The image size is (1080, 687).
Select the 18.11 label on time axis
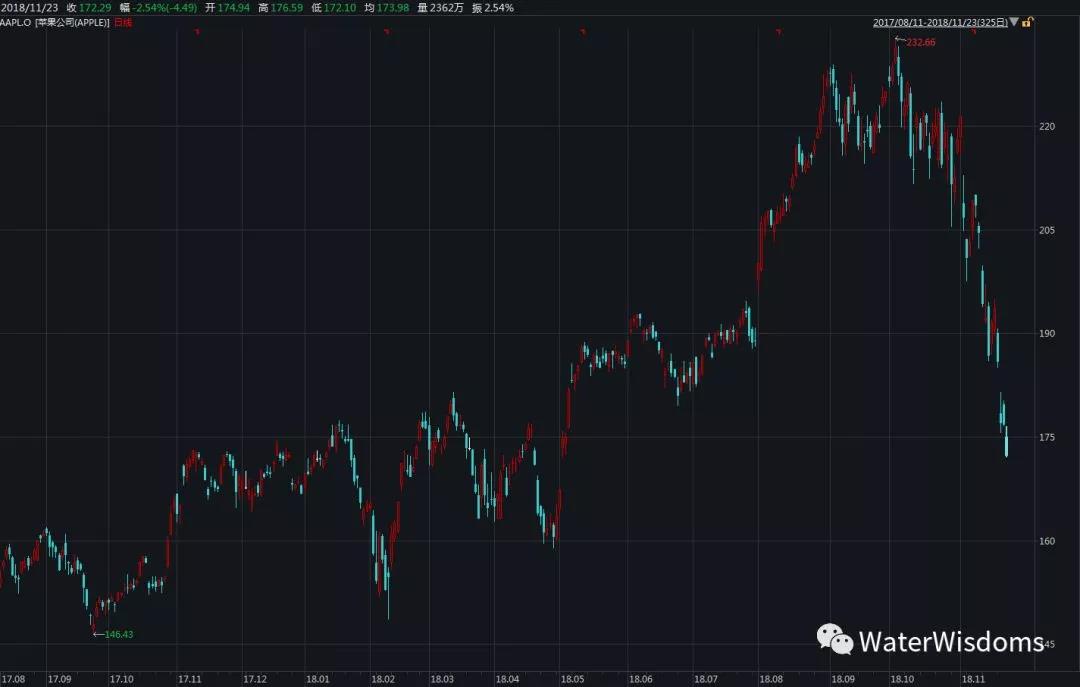click(973, 679)
